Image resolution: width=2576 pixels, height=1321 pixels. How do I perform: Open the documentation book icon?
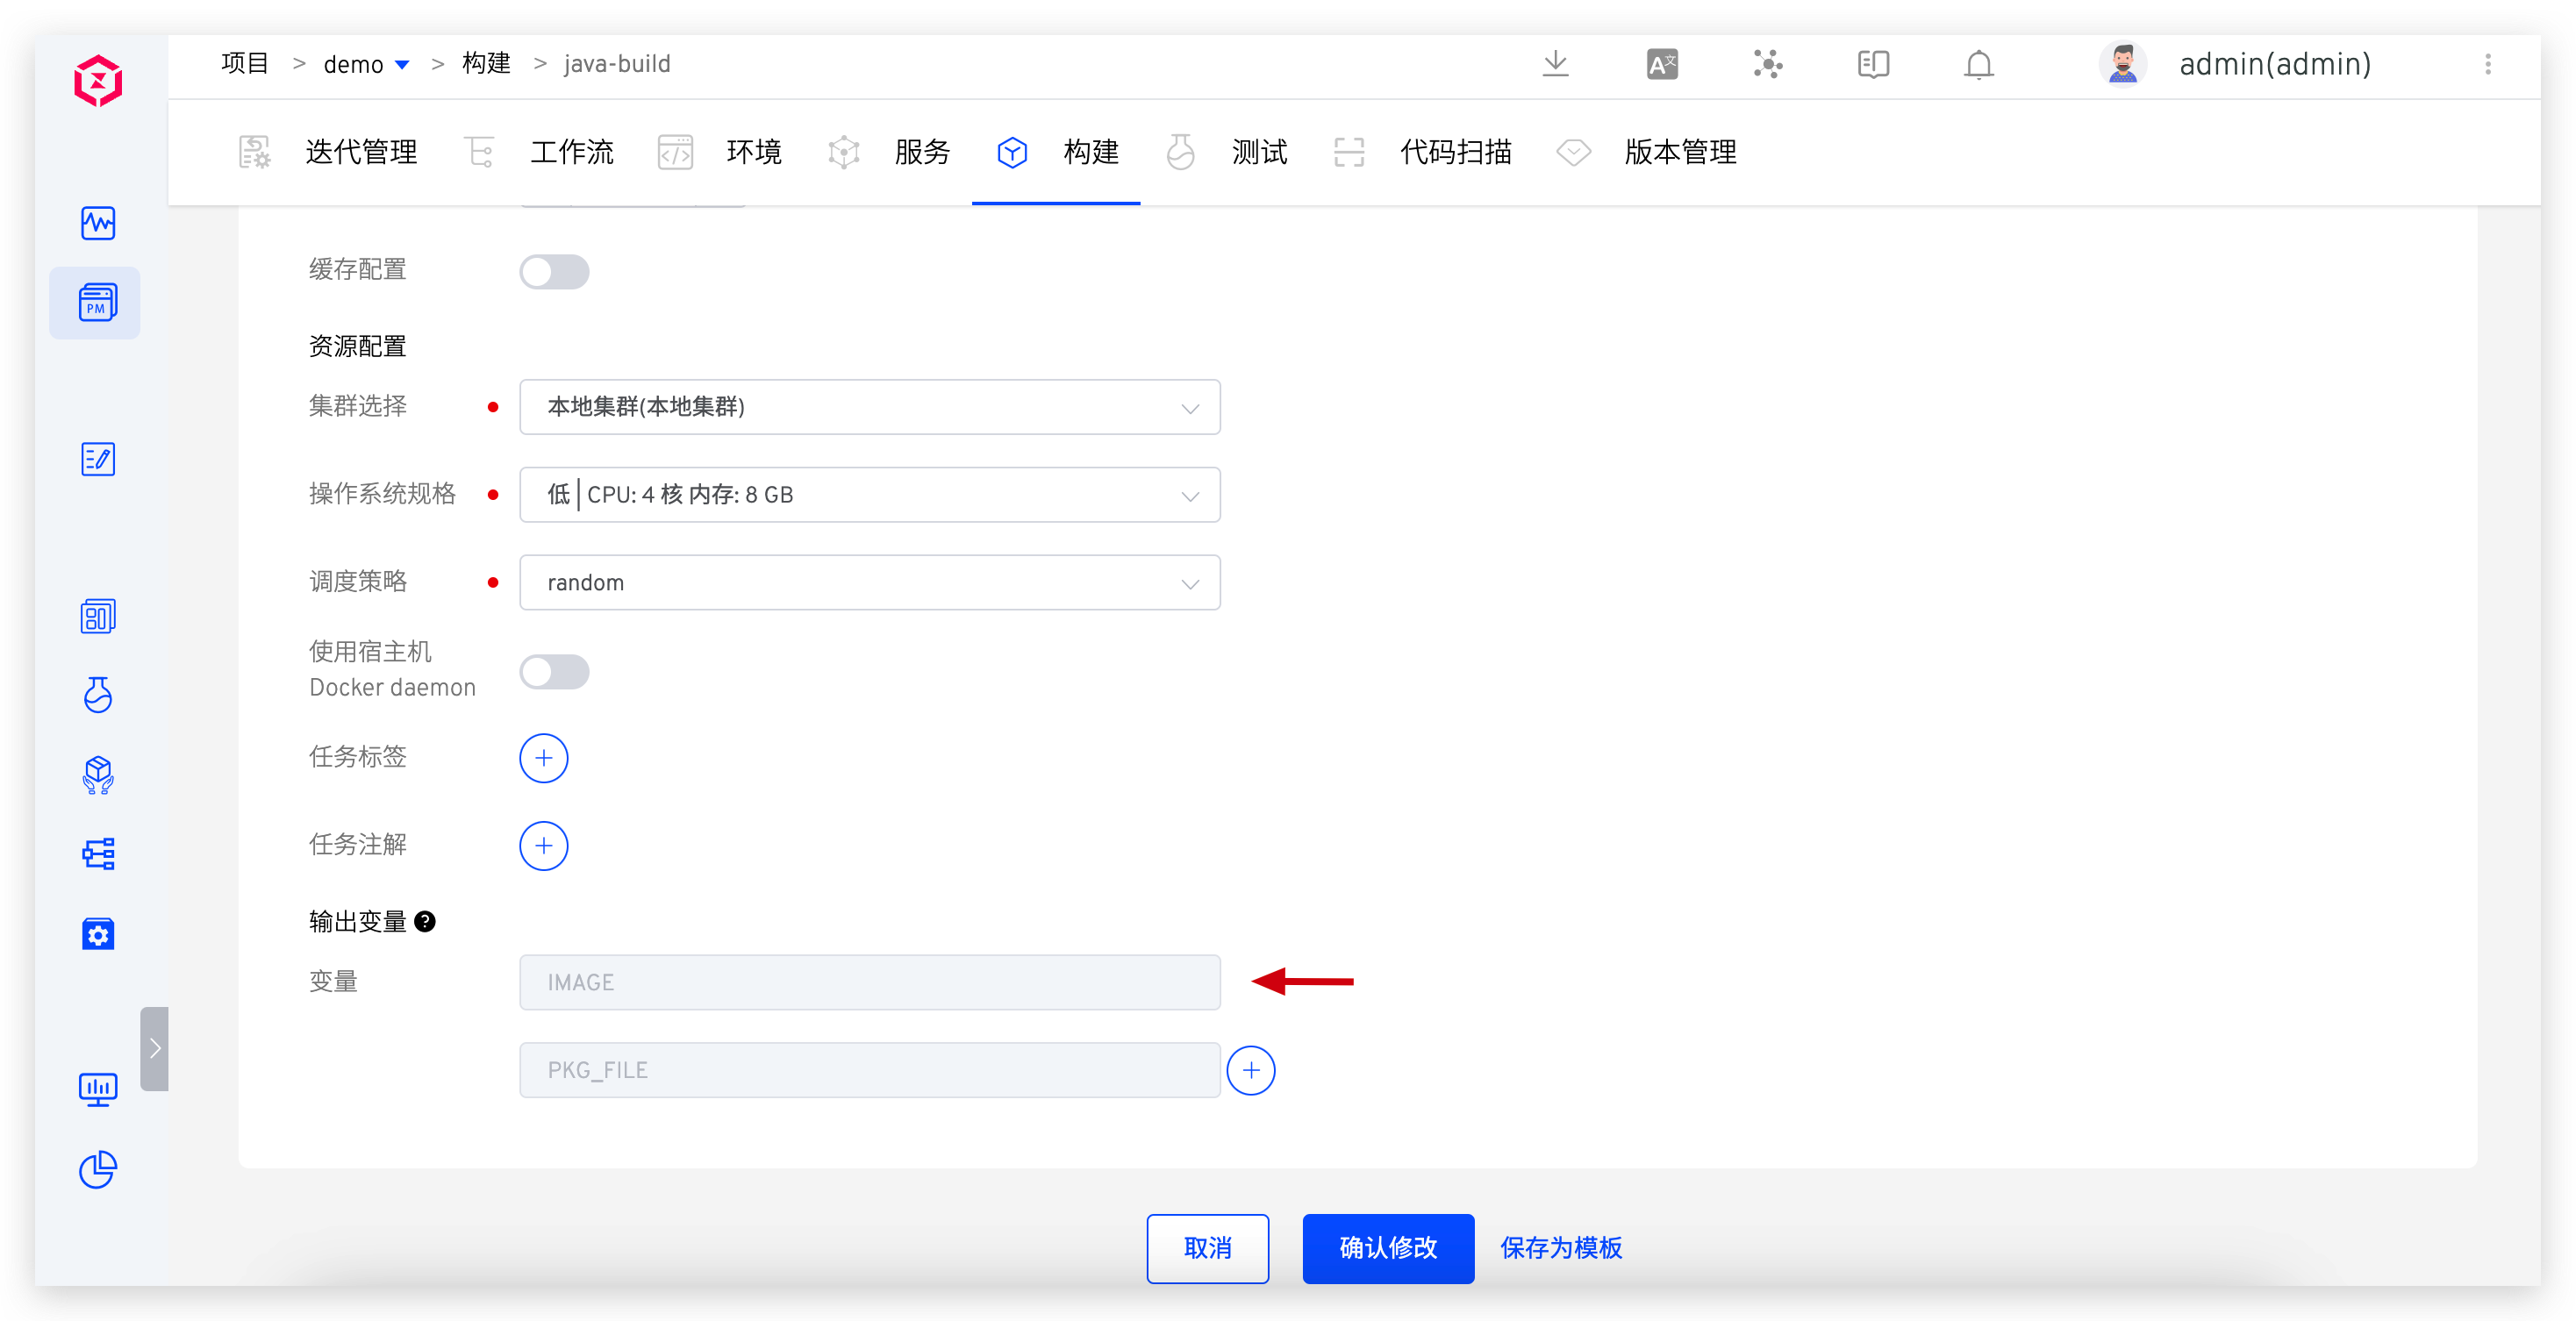pos(1873,64)
